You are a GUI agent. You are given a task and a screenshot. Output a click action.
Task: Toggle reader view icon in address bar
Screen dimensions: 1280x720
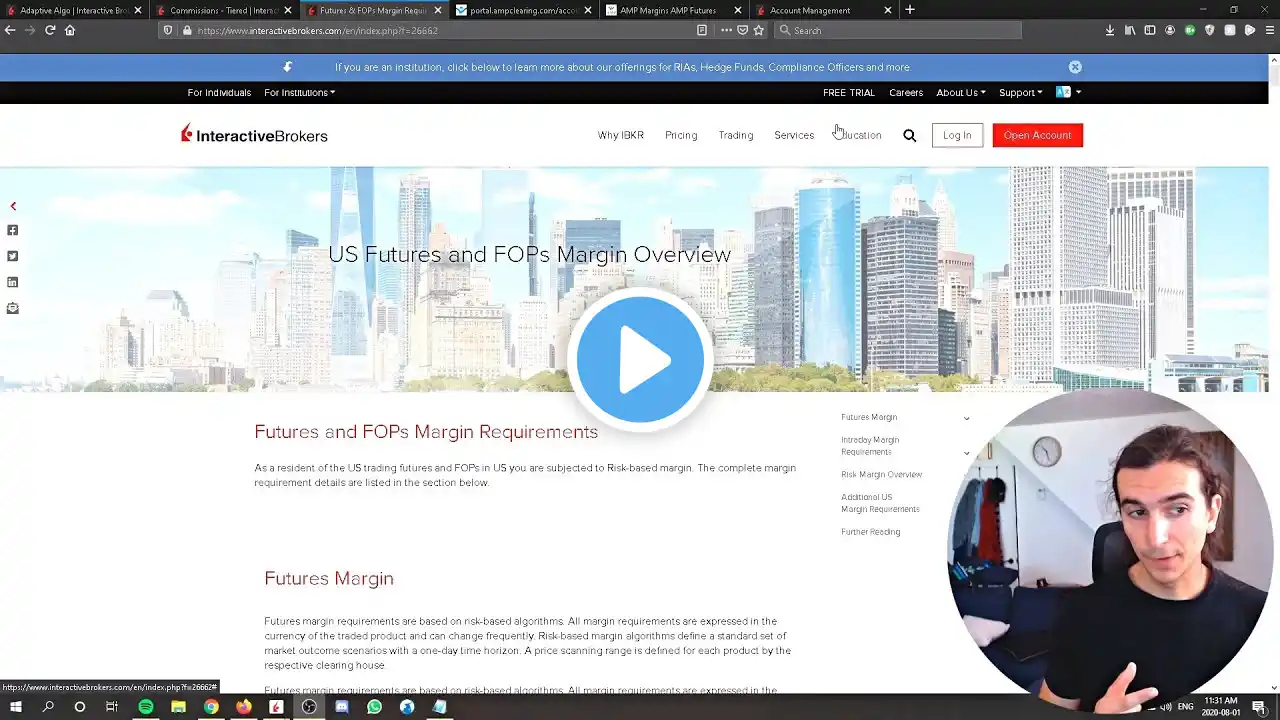[x=702, y=30]
